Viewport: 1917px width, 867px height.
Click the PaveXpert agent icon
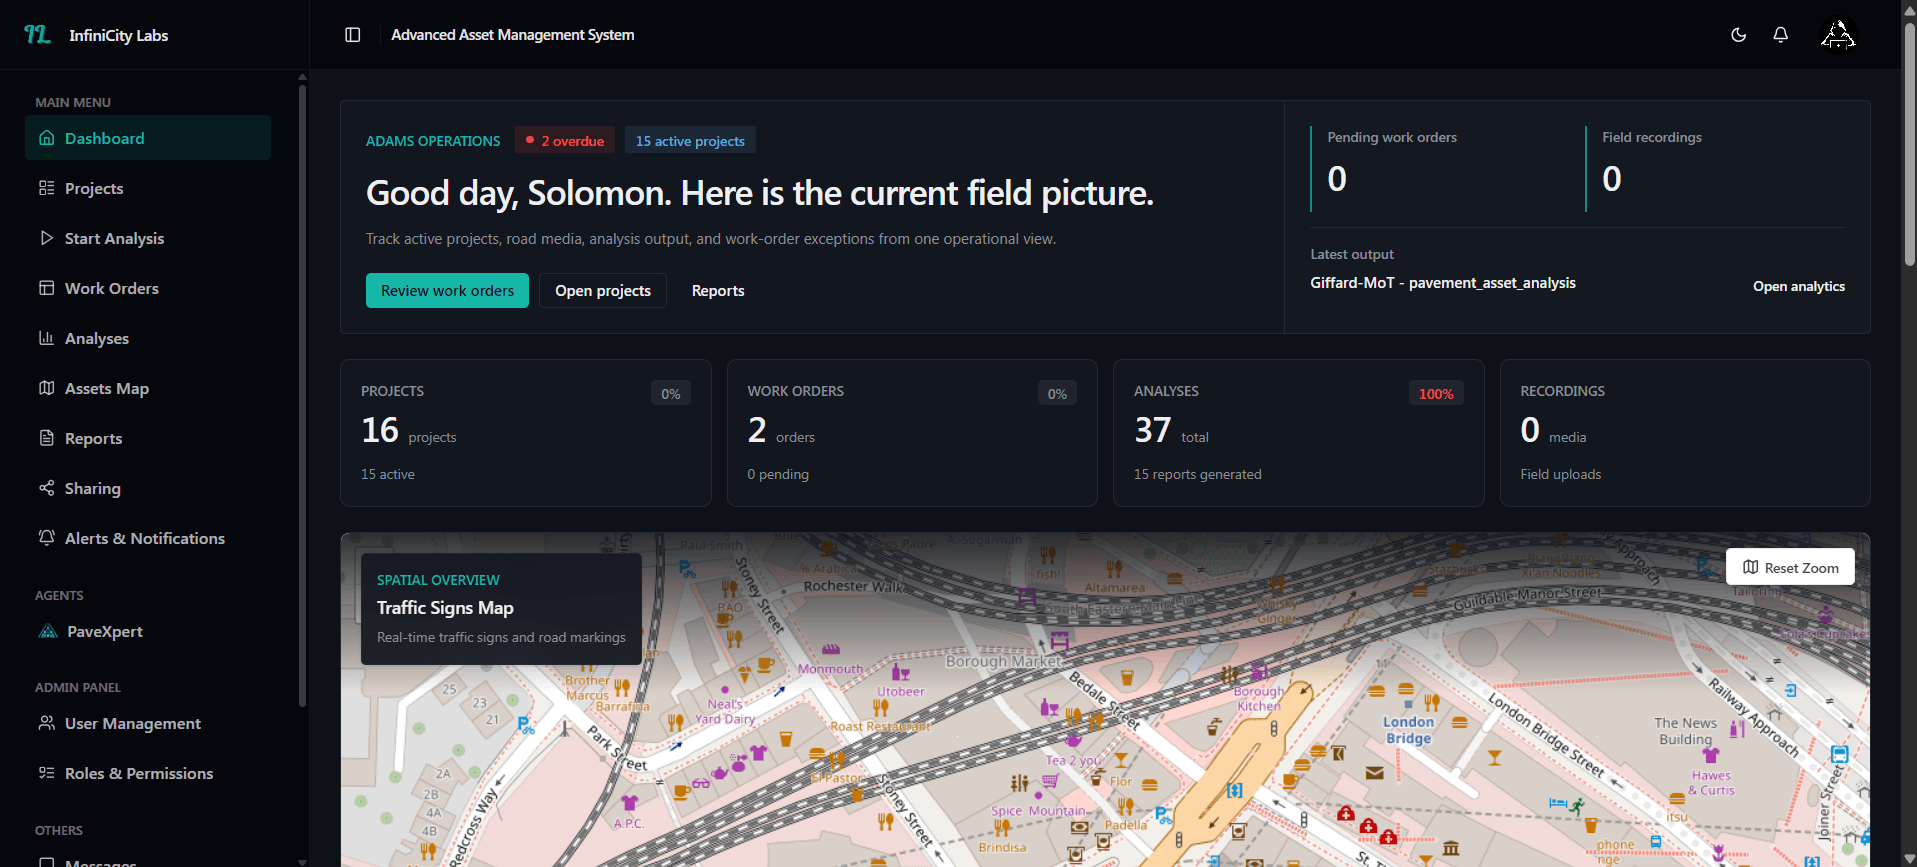click(48, 631)
